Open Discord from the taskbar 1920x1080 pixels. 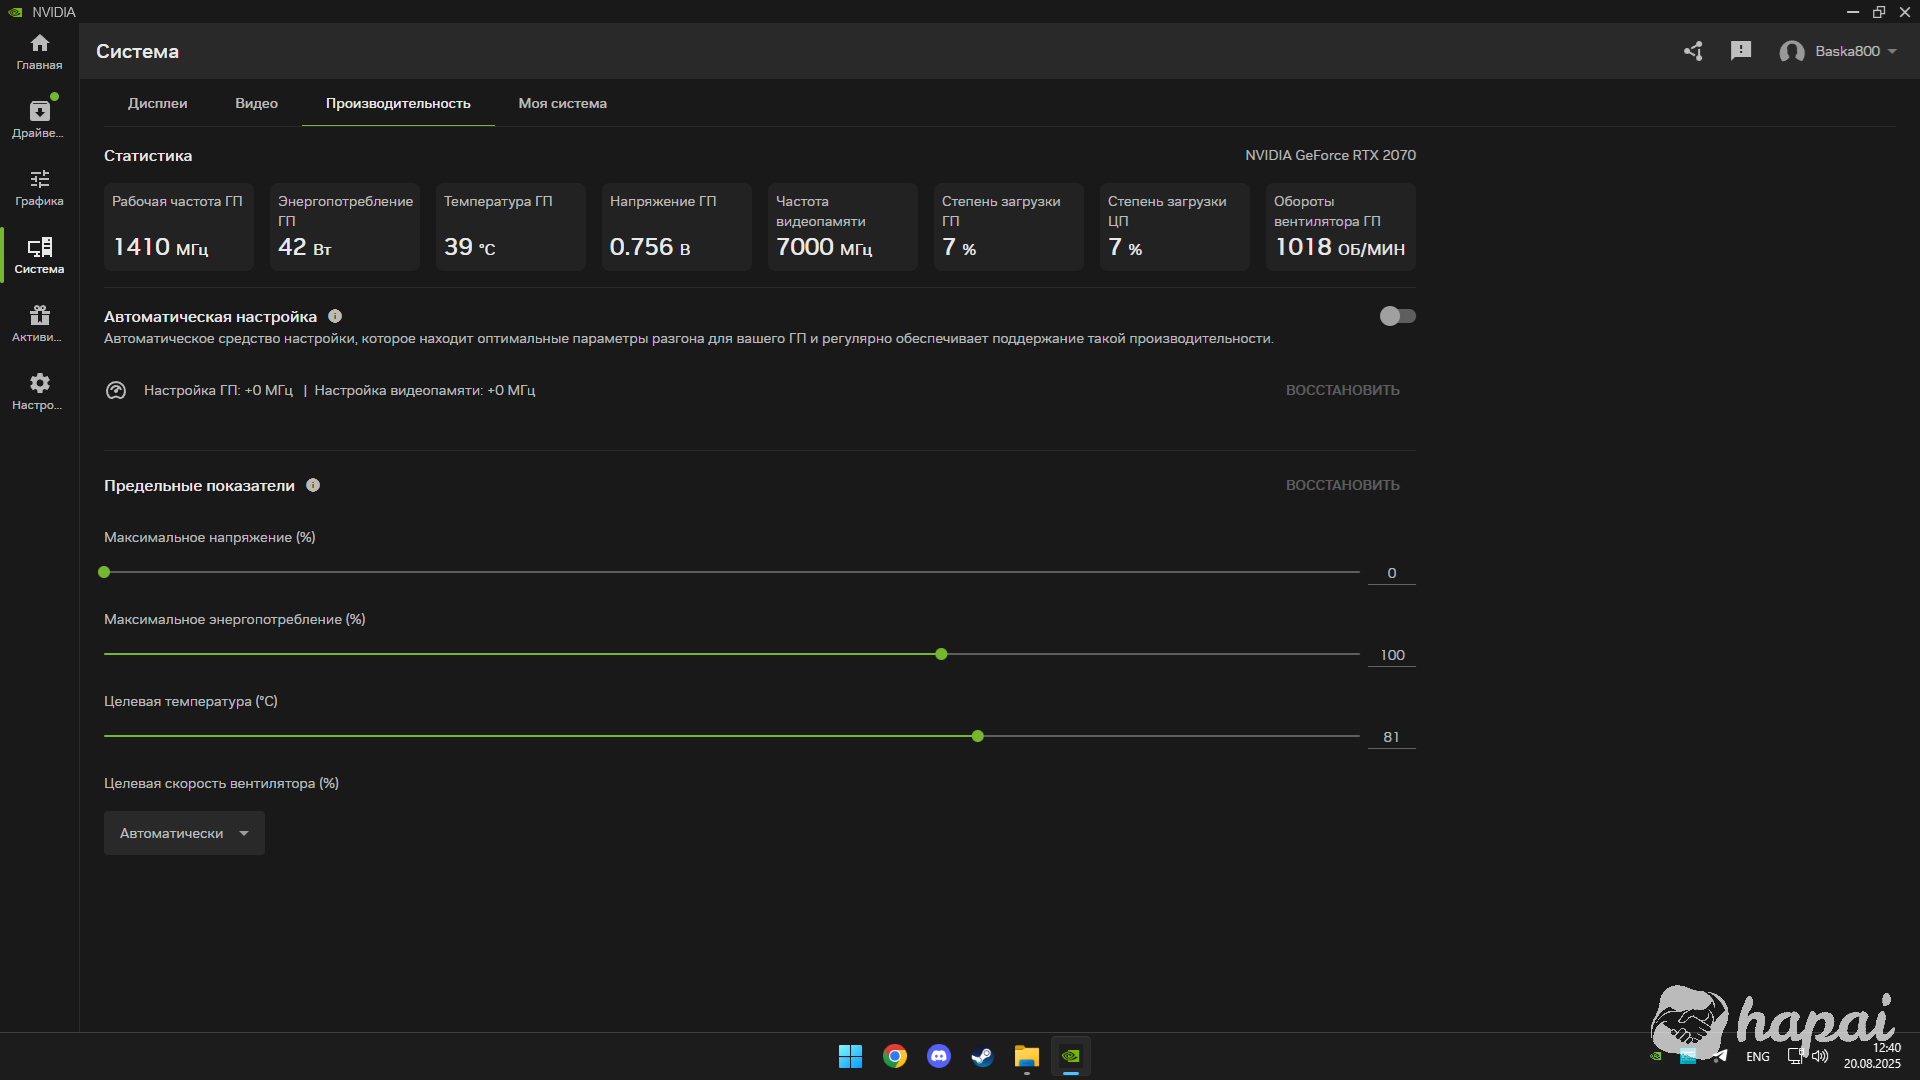938,1056
